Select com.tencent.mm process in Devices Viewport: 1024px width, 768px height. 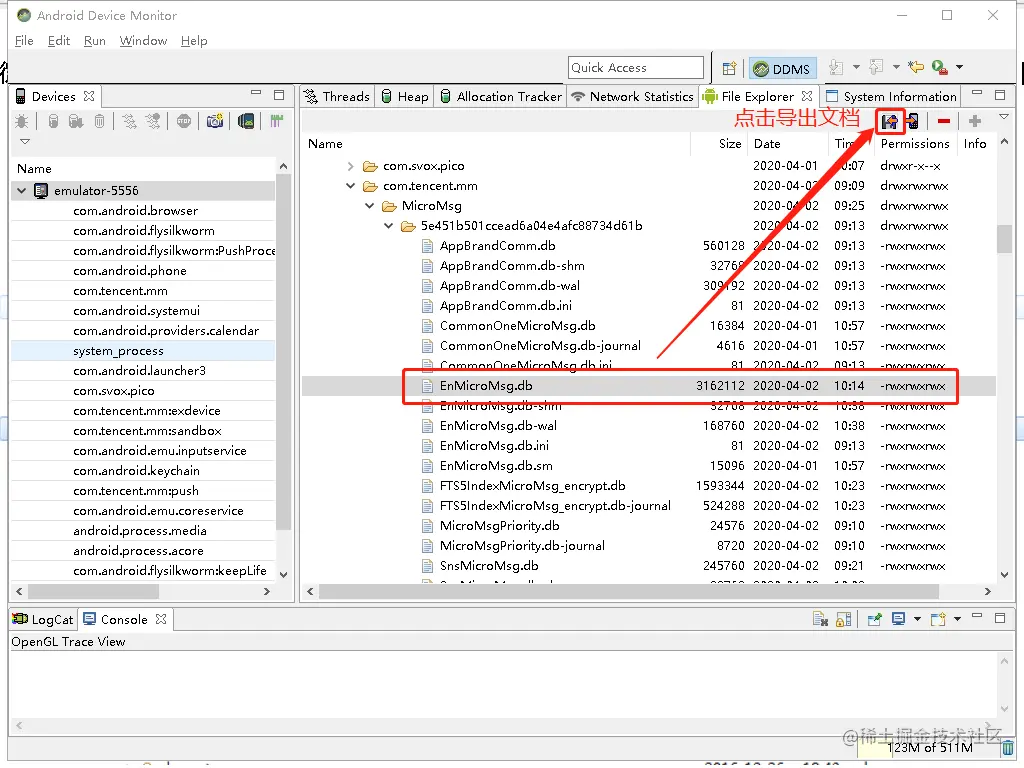click(x=120, y=291)
